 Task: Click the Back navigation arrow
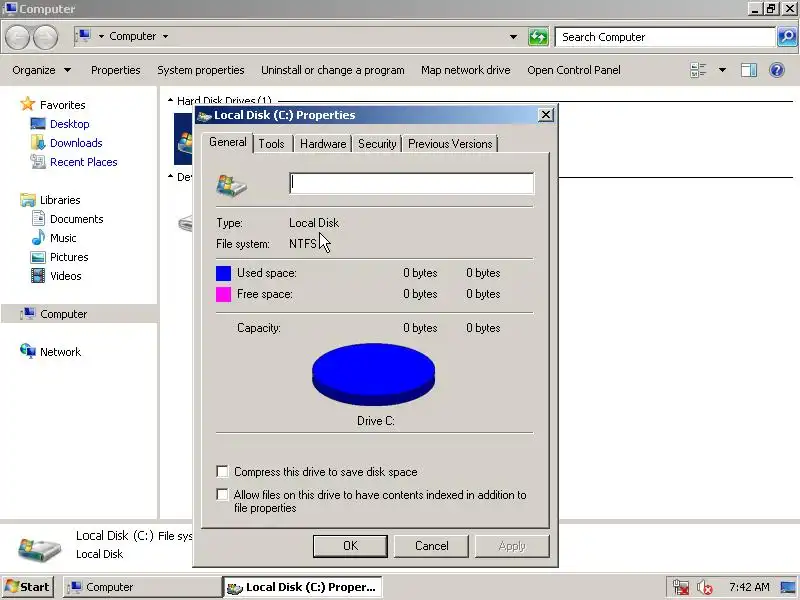pos(18,37)
